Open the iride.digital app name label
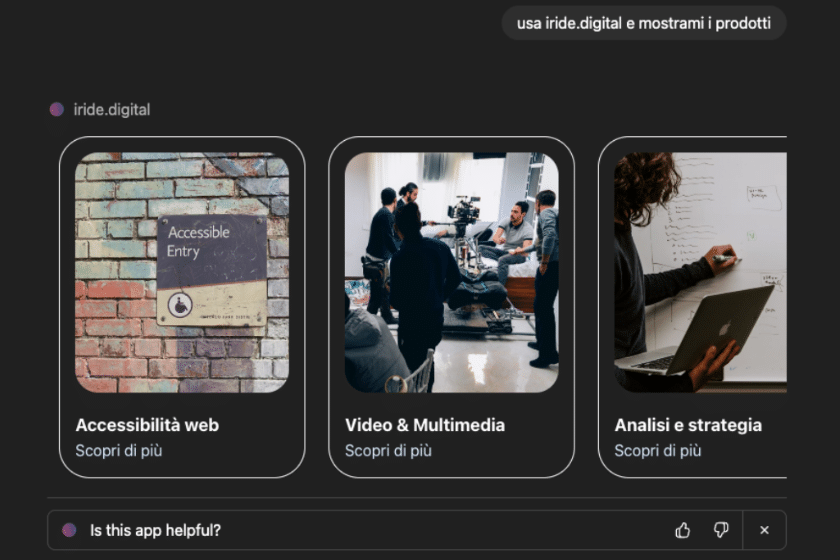This screenshot has height=560, width=840. [112, 110]
